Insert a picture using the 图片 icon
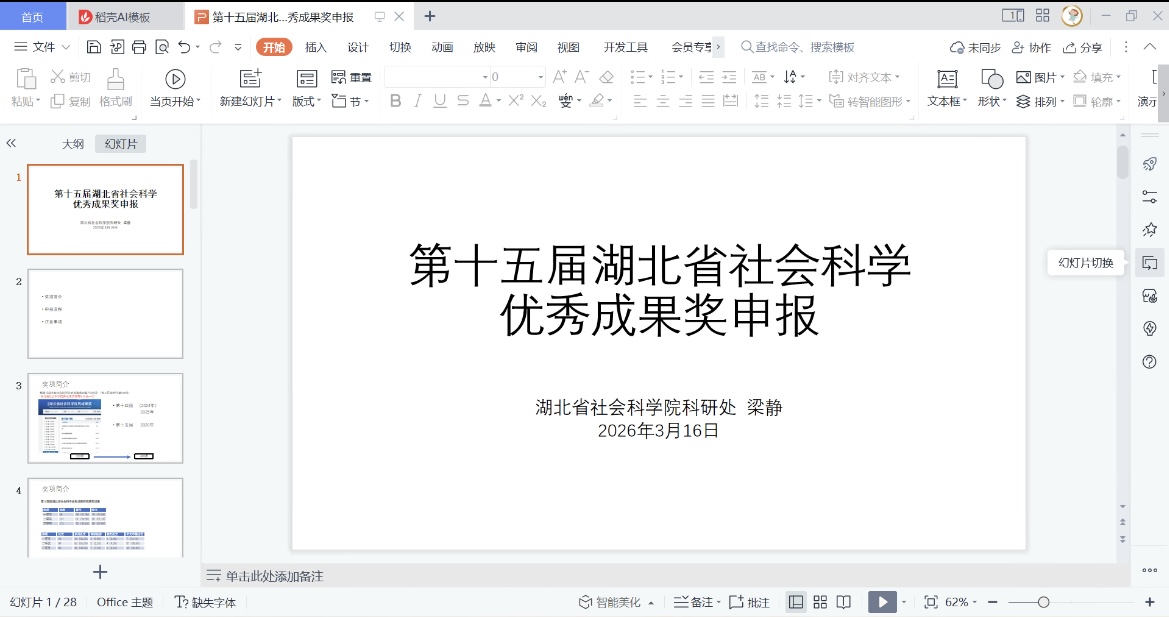 point(1034,76)
